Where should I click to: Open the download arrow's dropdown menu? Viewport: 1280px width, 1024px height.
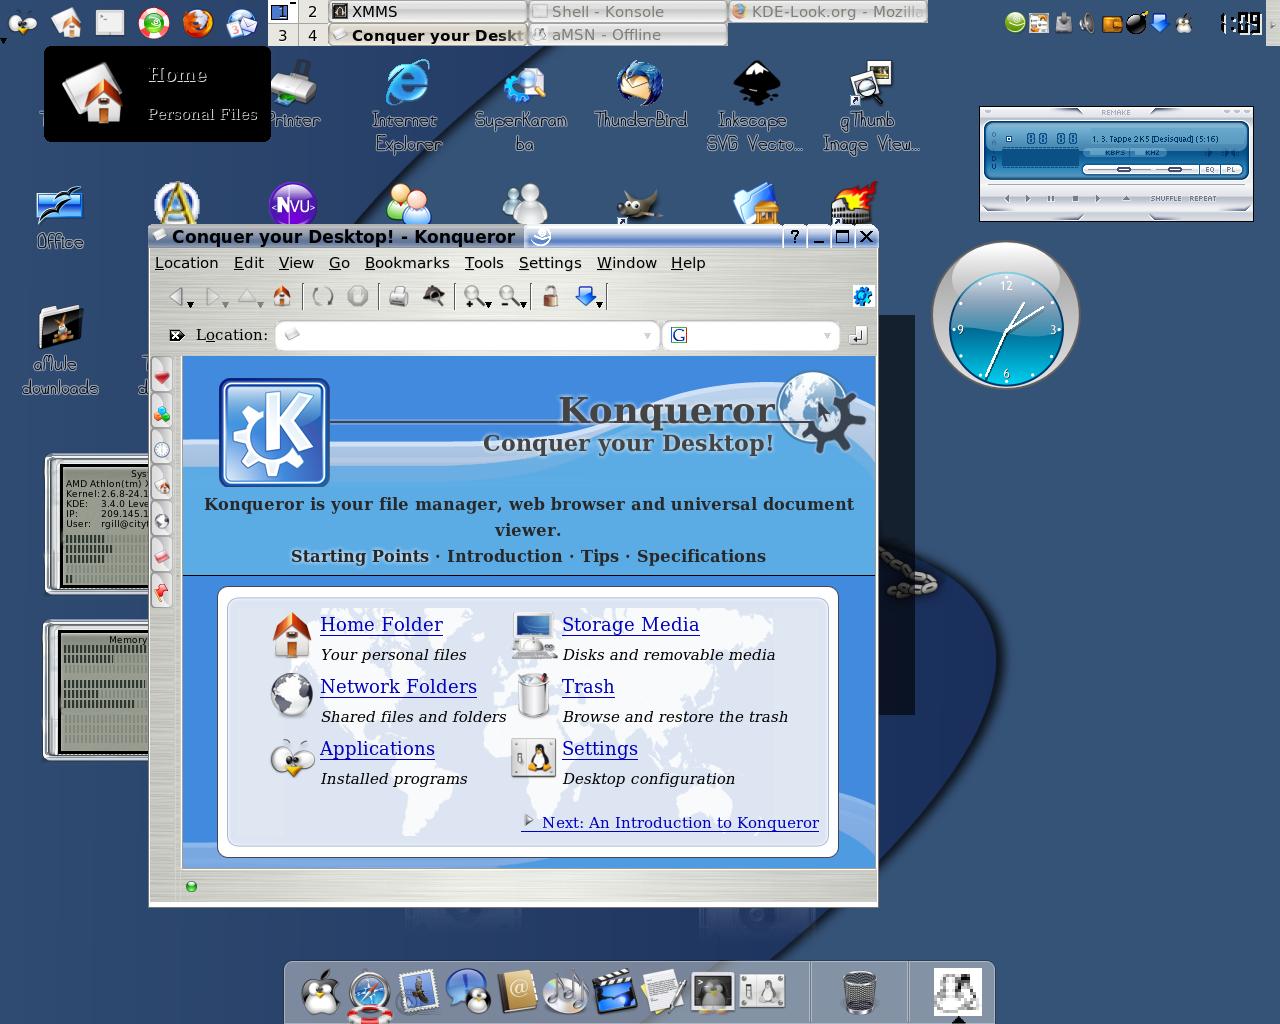pos(599,304)
